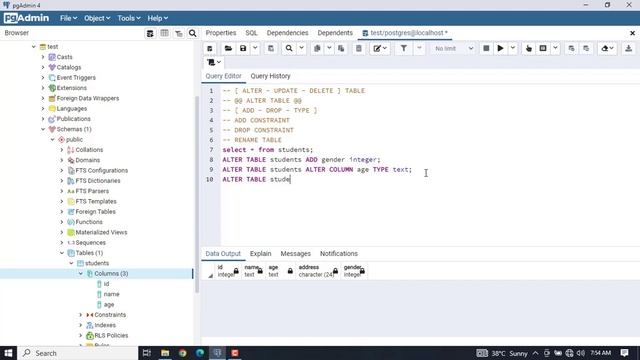Click the Explain Analyze icon
640x360 pixels.
coord(543,48)
